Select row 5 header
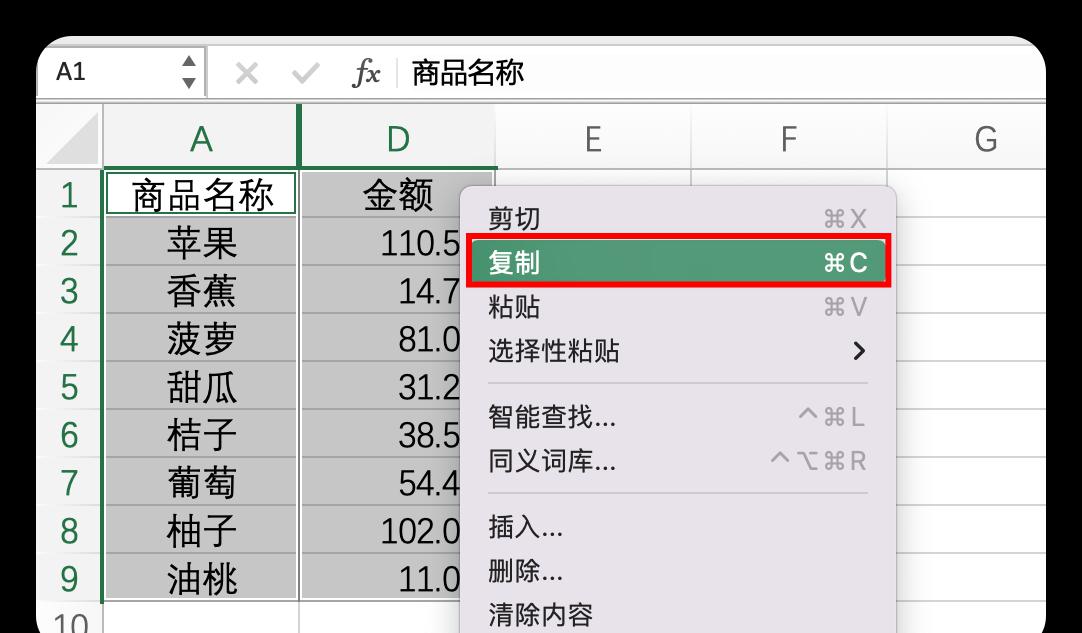 [69, 387]
